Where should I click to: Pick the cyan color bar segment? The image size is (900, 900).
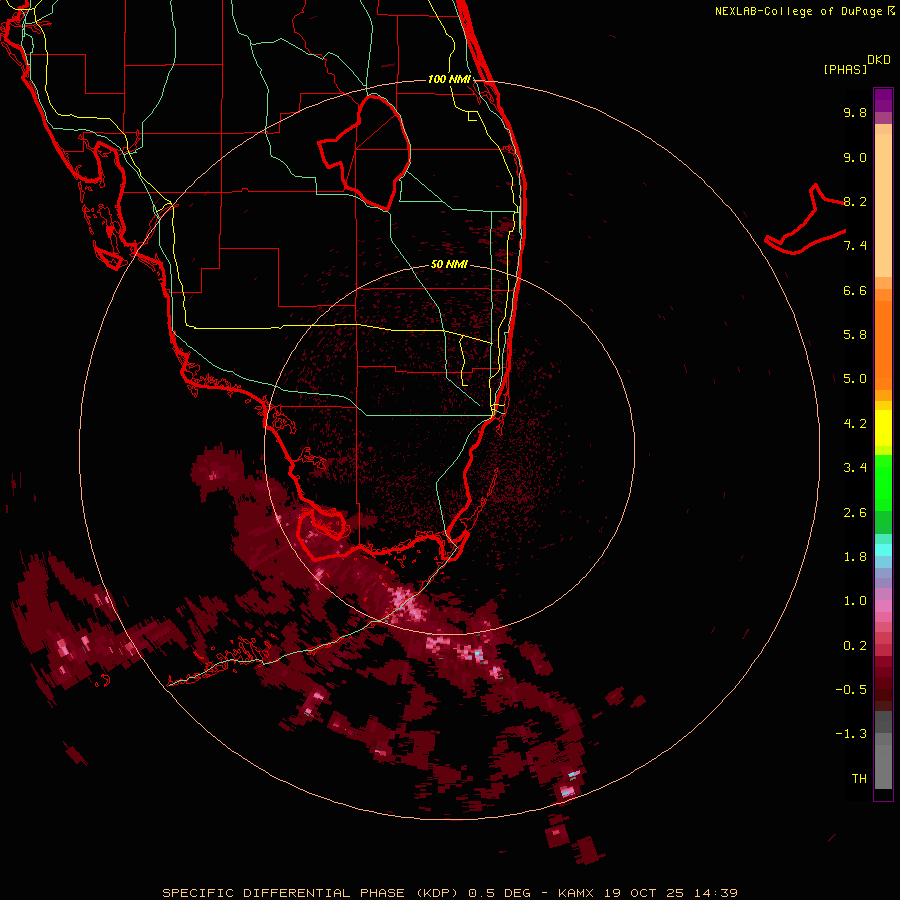point(883,549)
